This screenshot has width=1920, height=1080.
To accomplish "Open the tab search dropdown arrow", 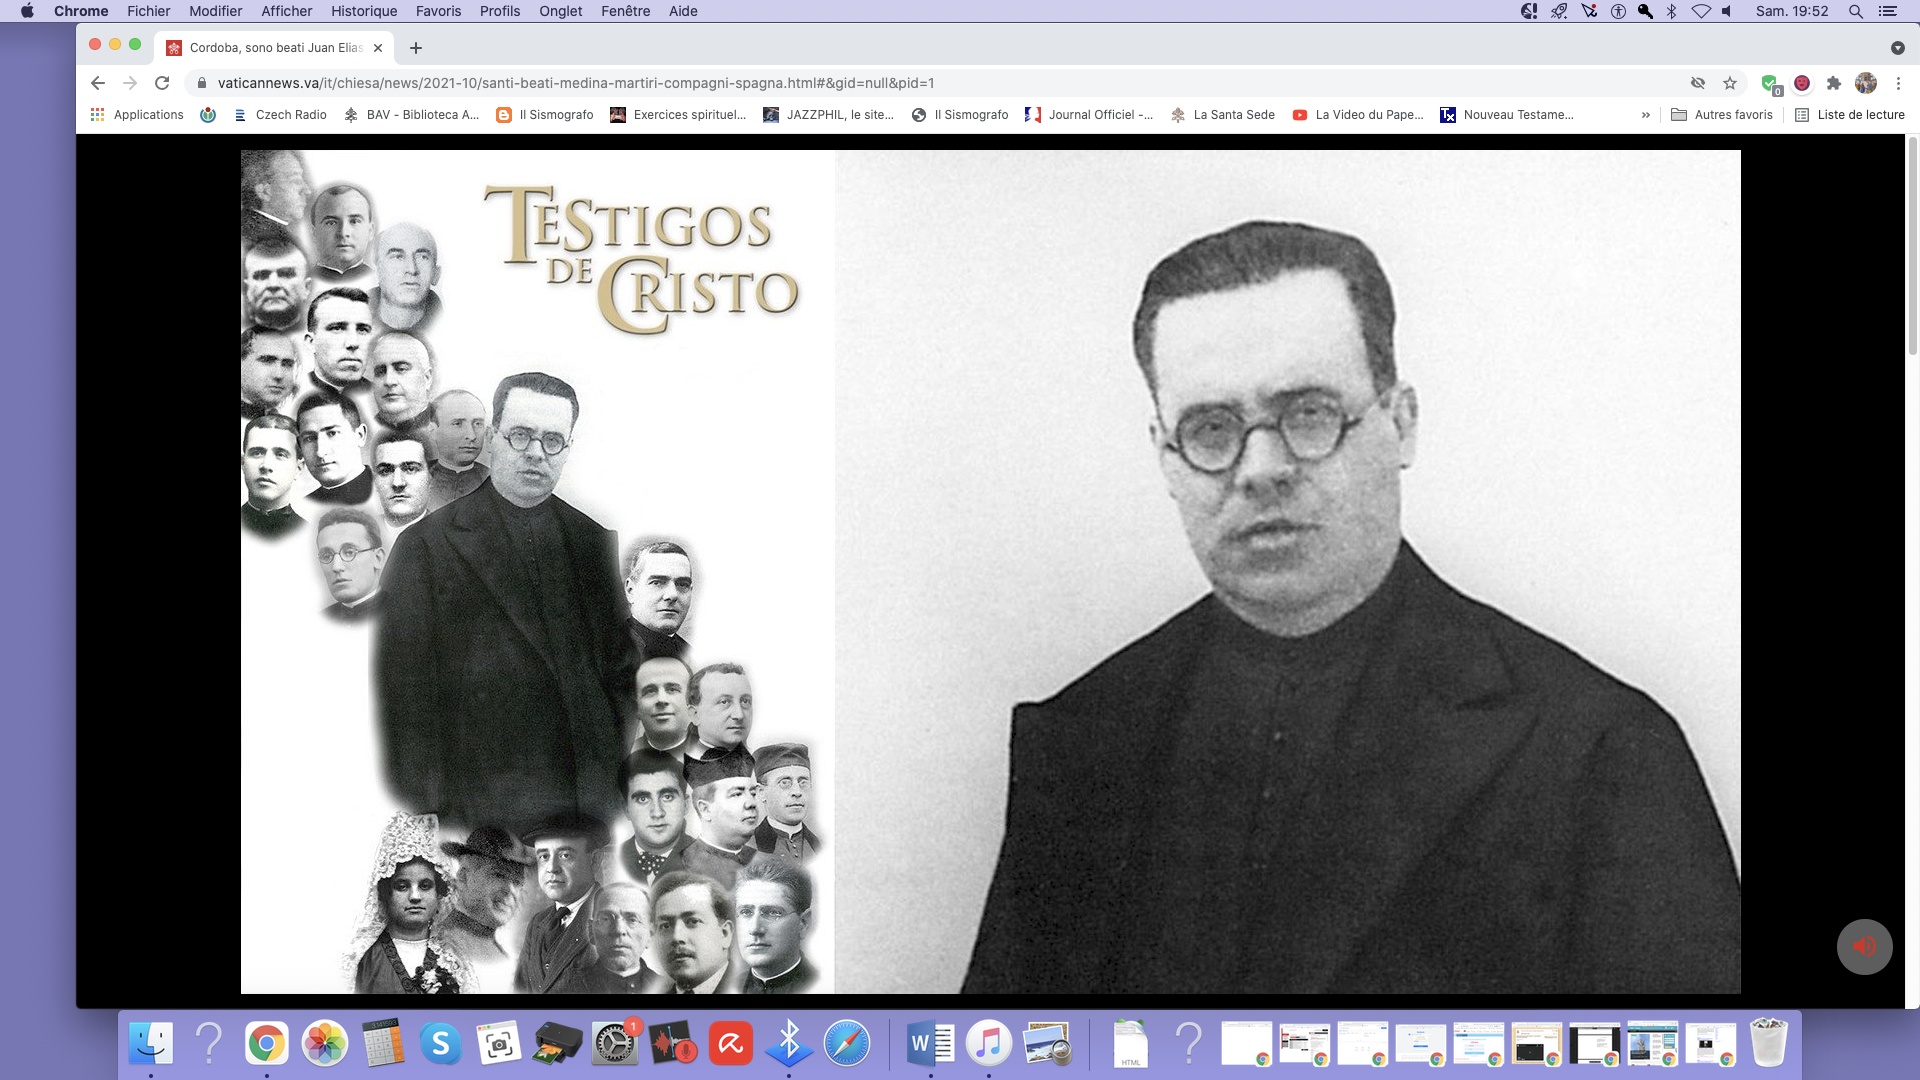I will [1897, 48].
